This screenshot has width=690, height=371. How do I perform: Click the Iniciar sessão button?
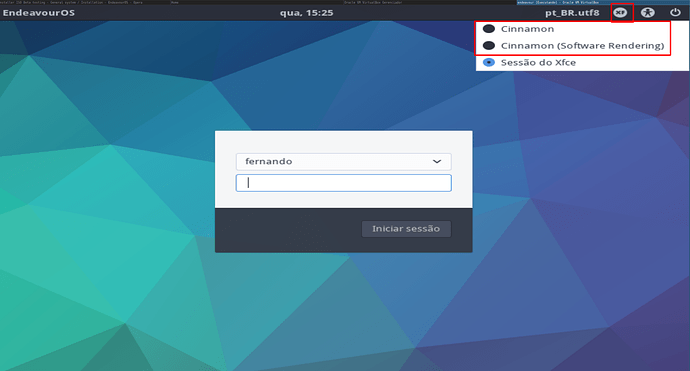point(406,229)
